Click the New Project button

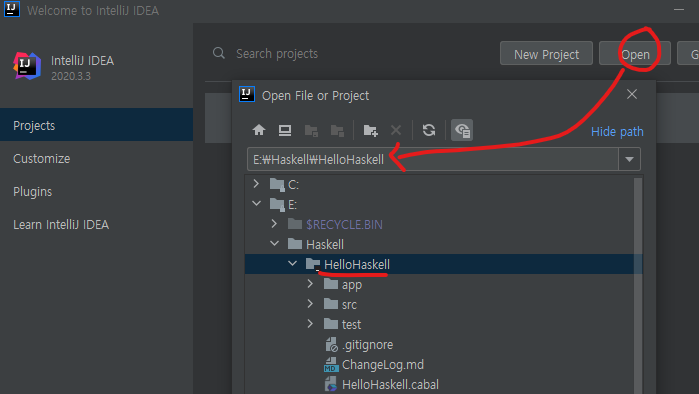[547, 54]
